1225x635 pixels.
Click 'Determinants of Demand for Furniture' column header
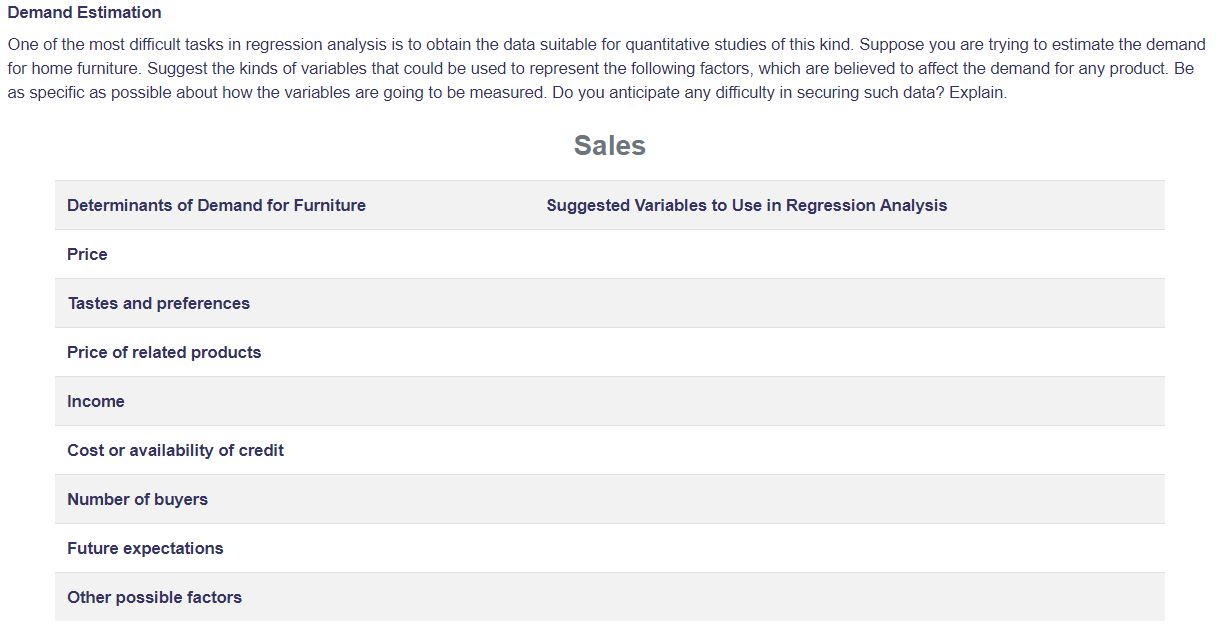pyautogui.click(x=216, y=205)
